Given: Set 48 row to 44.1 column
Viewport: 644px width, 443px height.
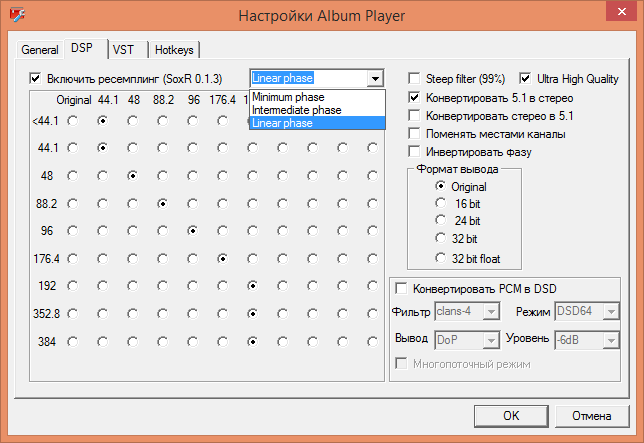Looking at the screenshot, I should coord(103,176).
